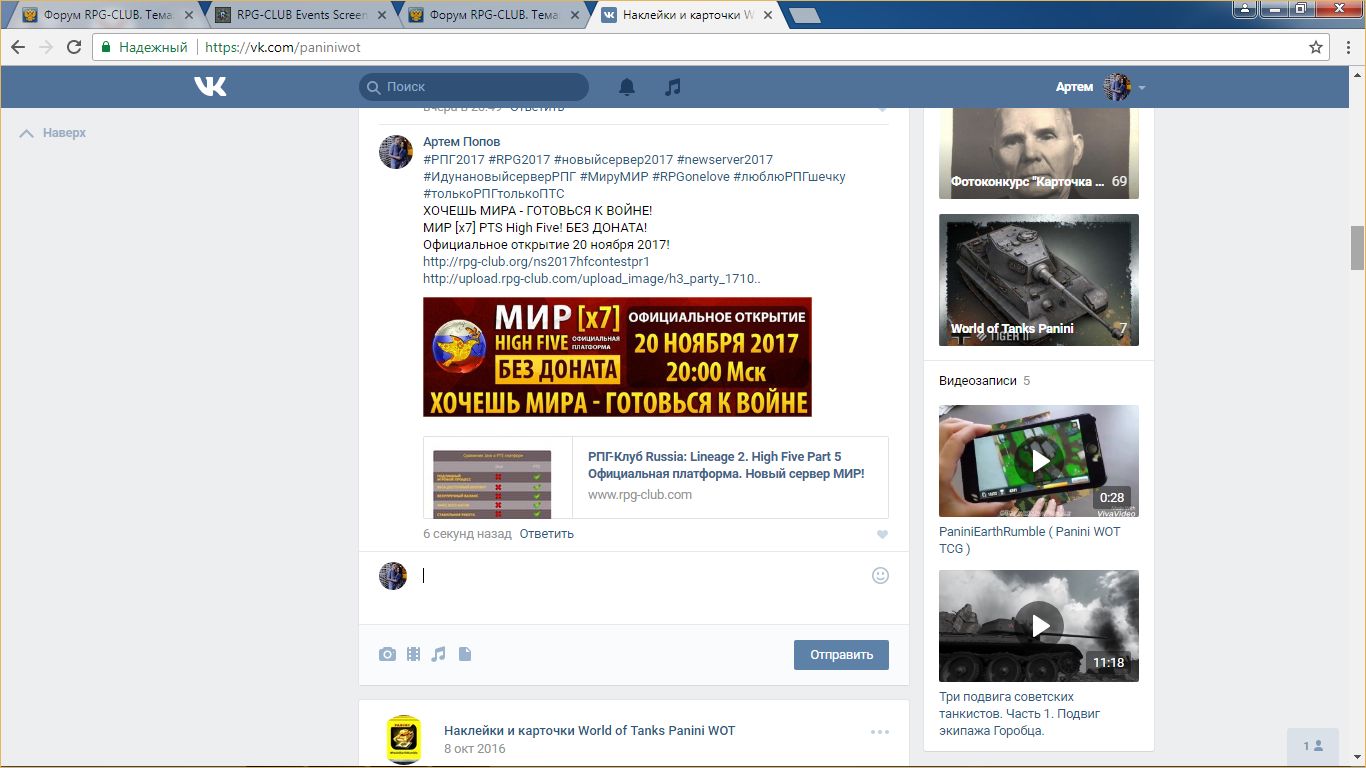Attach a photo using the camera icon
Image resolution: width=1366 pixels, height=768 pixels.
pos(387,654)
